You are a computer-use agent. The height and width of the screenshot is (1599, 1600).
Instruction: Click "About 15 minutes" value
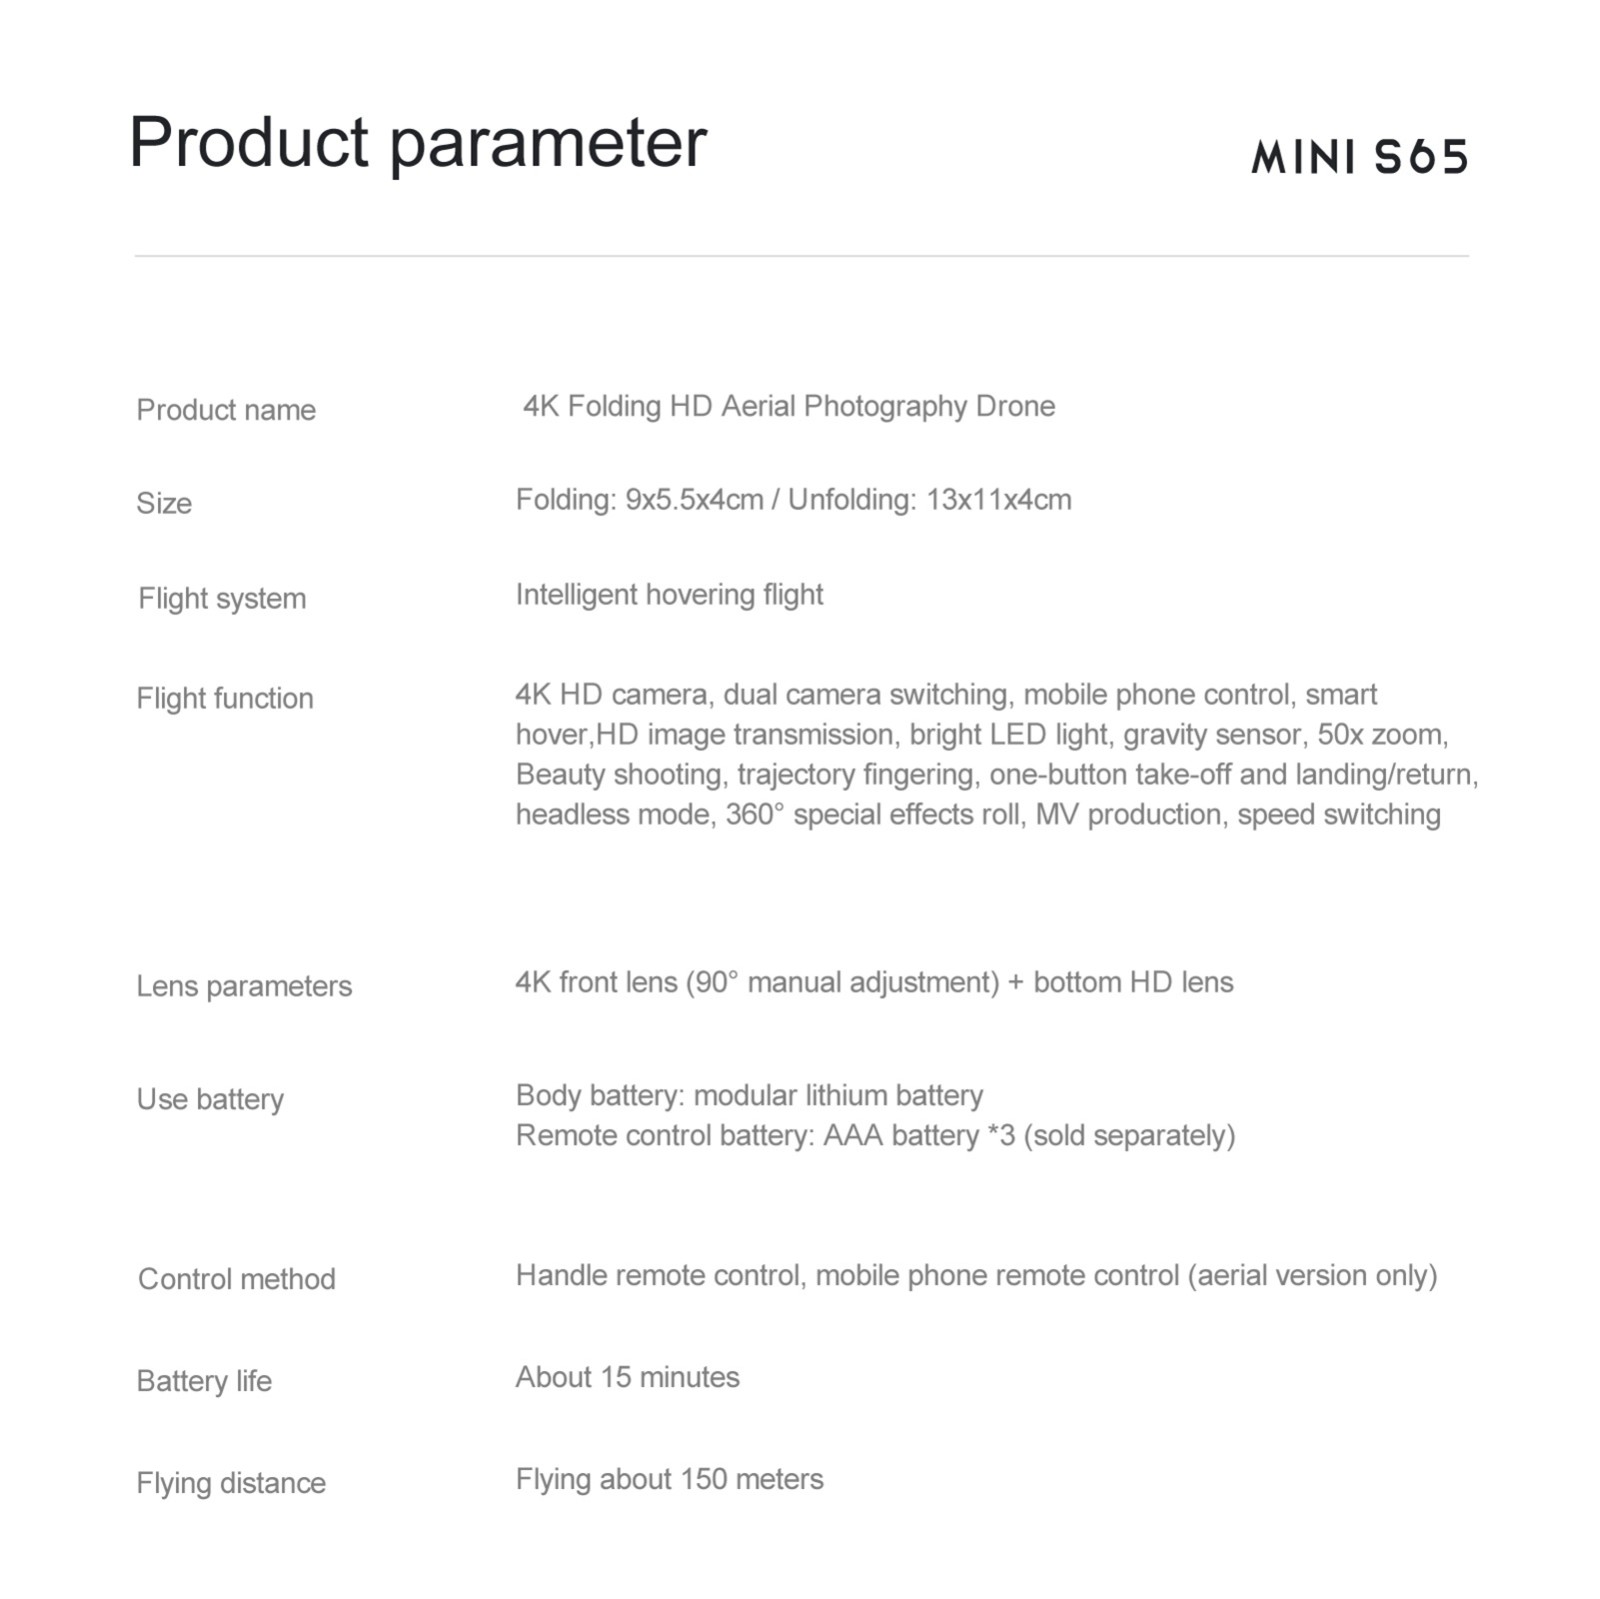pos(627,1377)
